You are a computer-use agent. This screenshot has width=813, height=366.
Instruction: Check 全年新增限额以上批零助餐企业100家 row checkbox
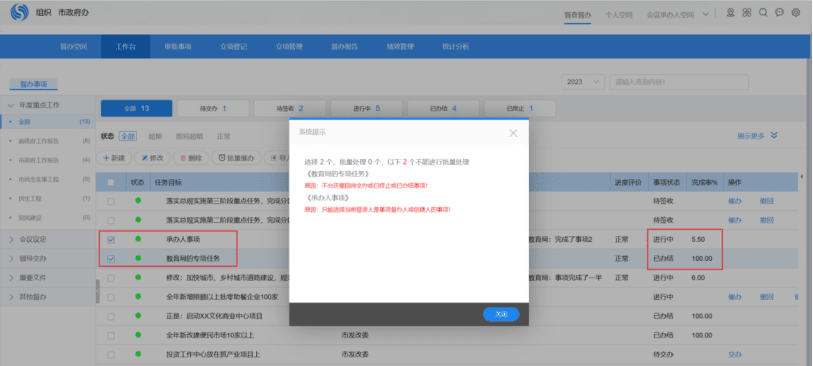[x=111, y=297]
